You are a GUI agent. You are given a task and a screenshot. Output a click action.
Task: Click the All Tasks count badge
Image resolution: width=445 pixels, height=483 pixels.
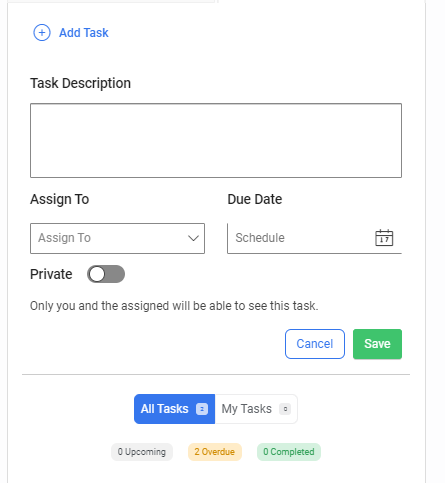[x=202, y=409]
